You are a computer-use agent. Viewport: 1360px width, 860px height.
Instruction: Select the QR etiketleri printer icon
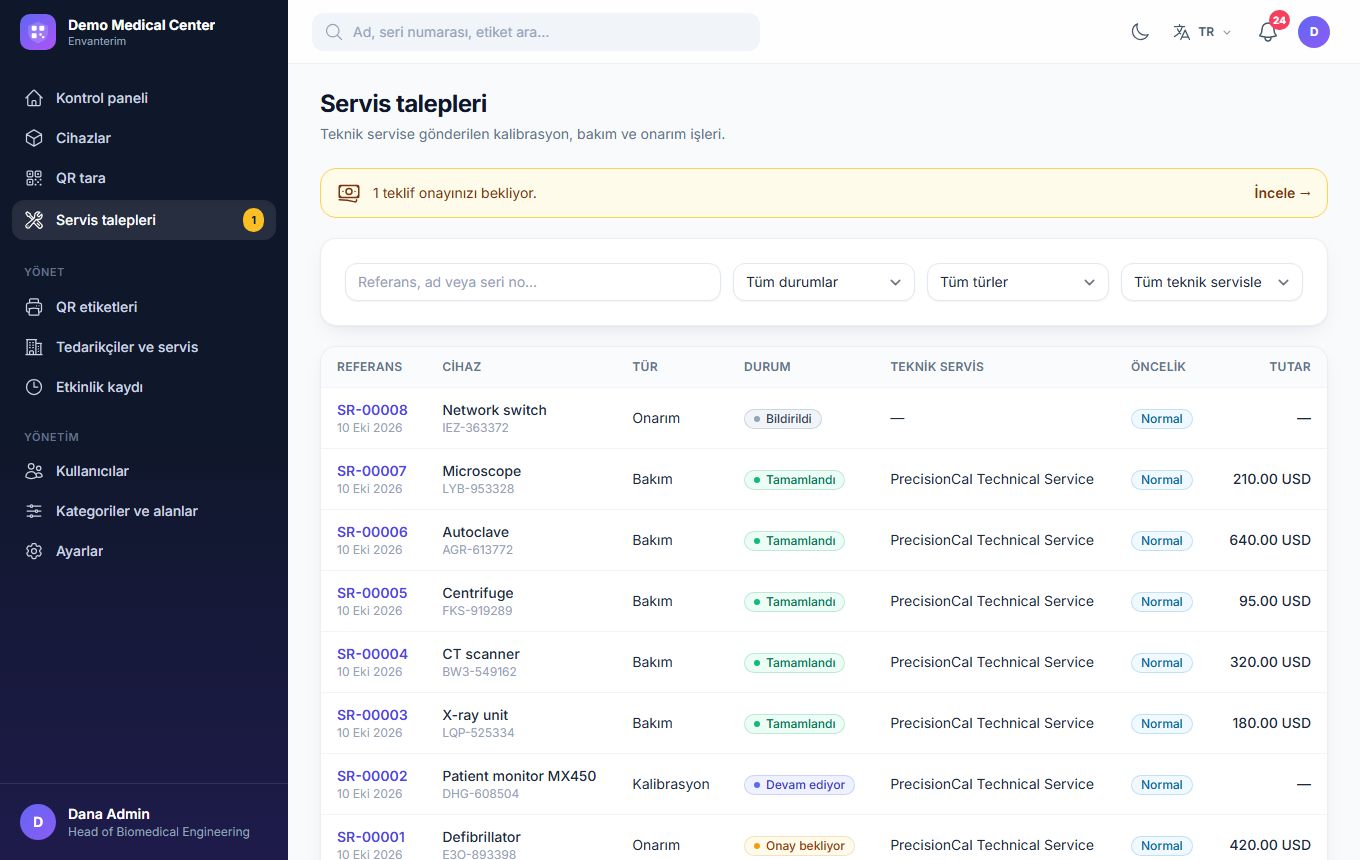click(x=34, y=307)
